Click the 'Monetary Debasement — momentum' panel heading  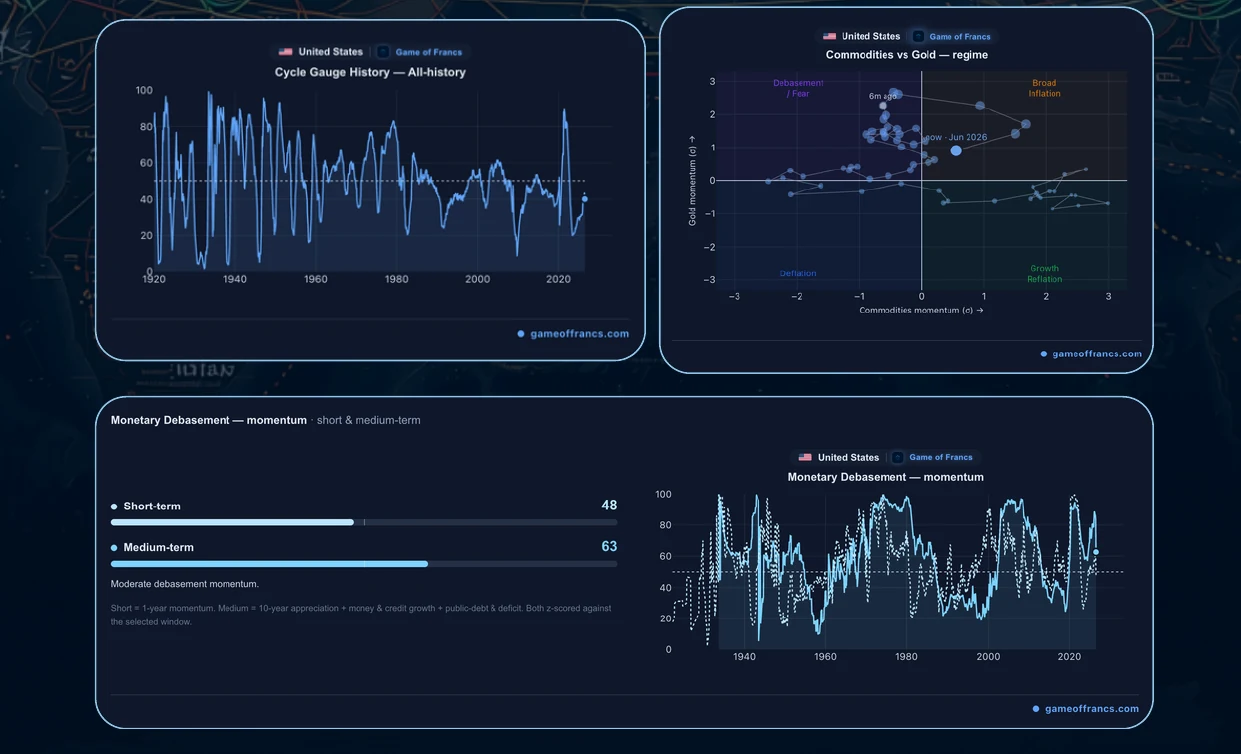point(209,420)
